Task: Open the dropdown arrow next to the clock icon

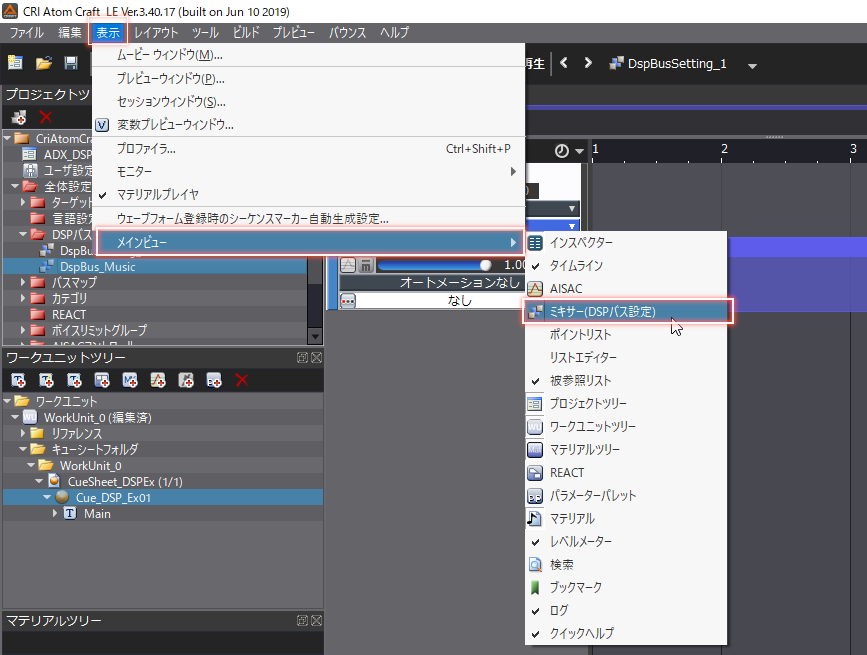Action: (579, 151)
